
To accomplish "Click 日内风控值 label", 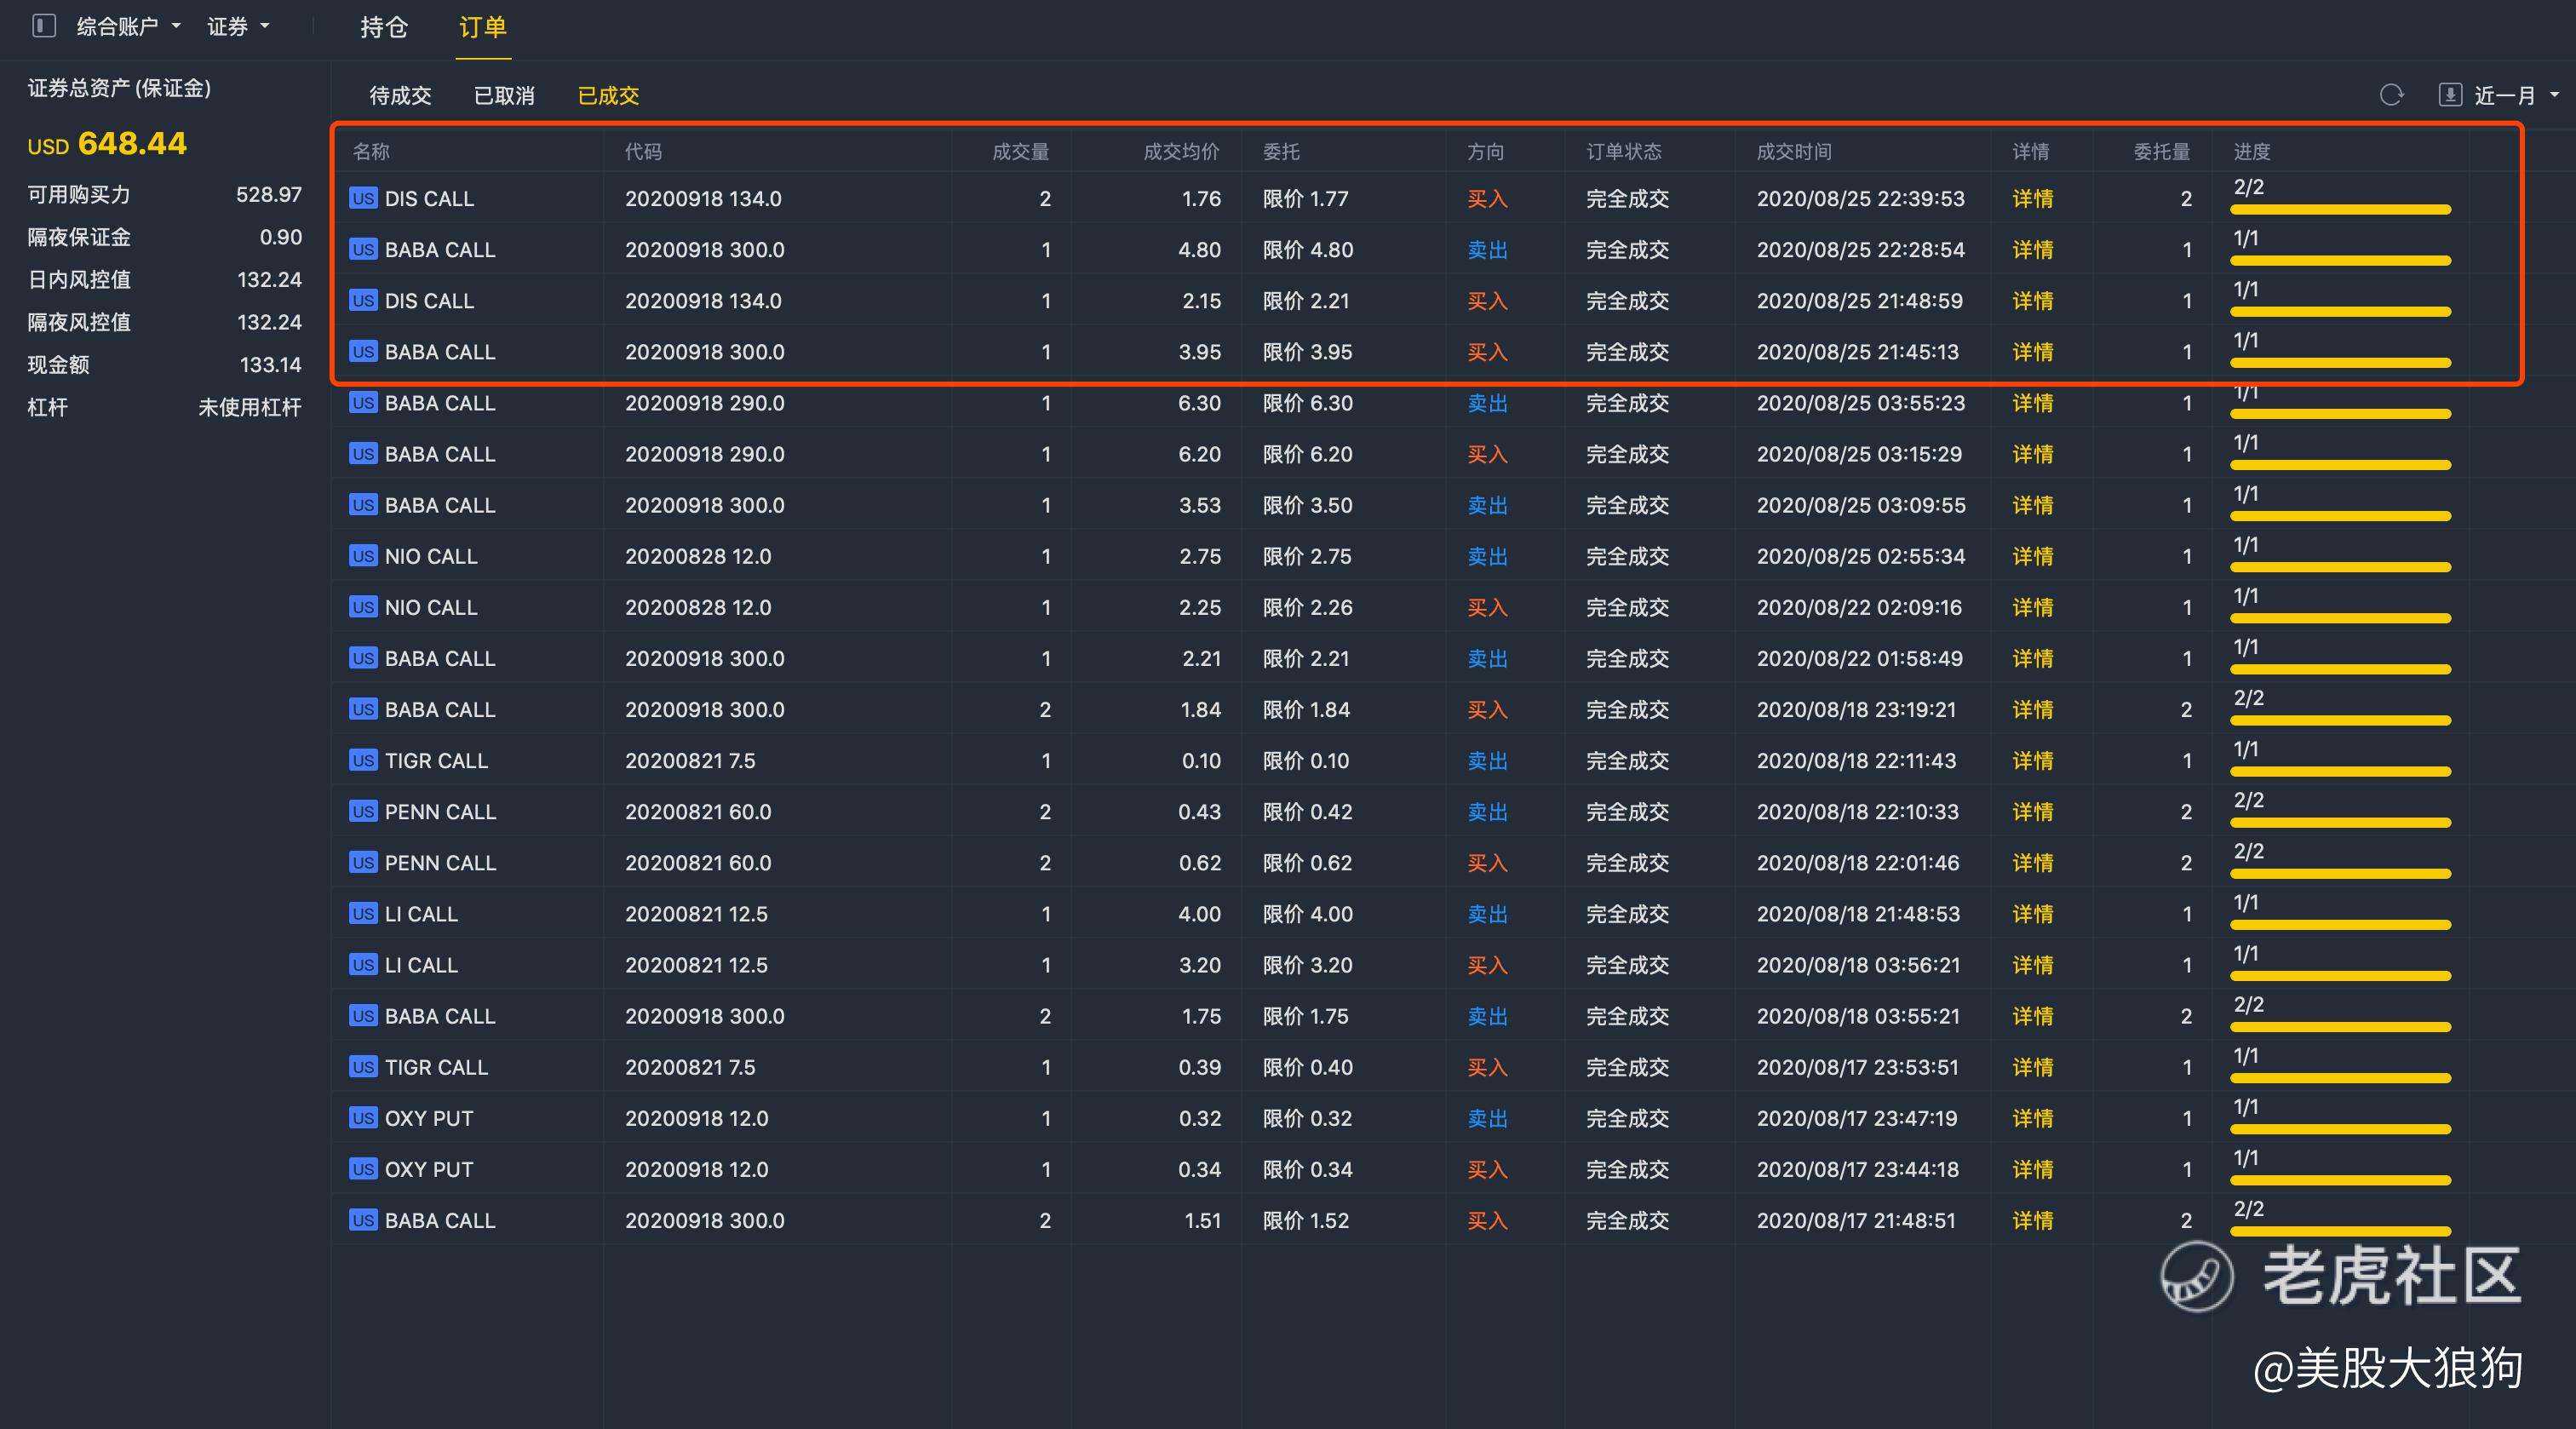I will point(79,280).
